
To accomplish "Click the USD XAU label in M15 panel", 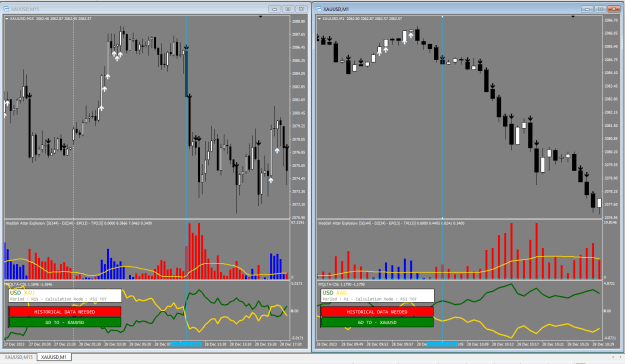I will pos(22,293).
